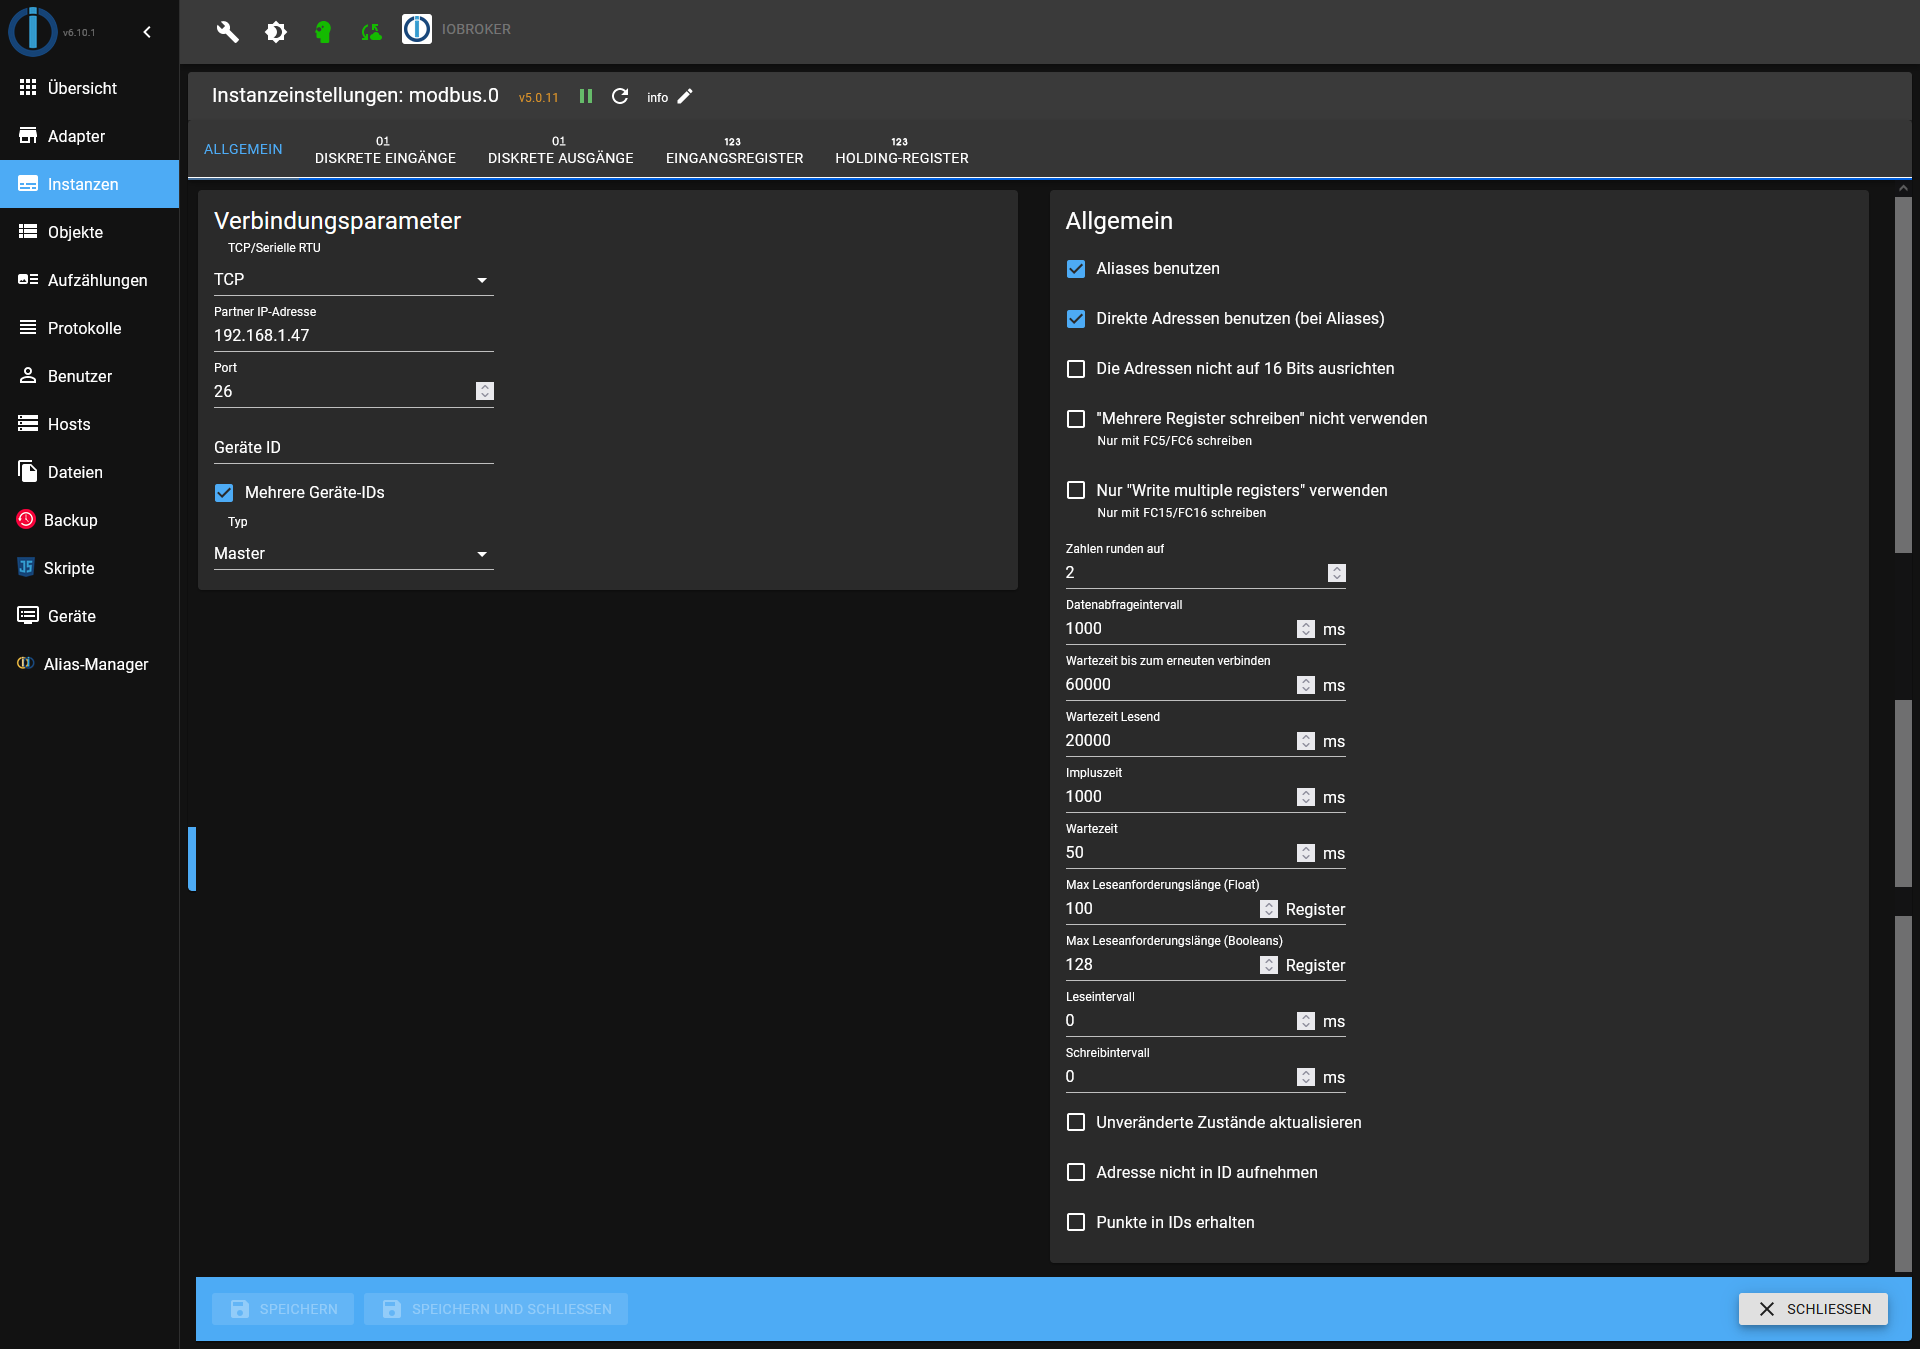The height and width of the screenshot is (1349, 1920).
Task: Open the Objekte page
Action: click(90, 232)
